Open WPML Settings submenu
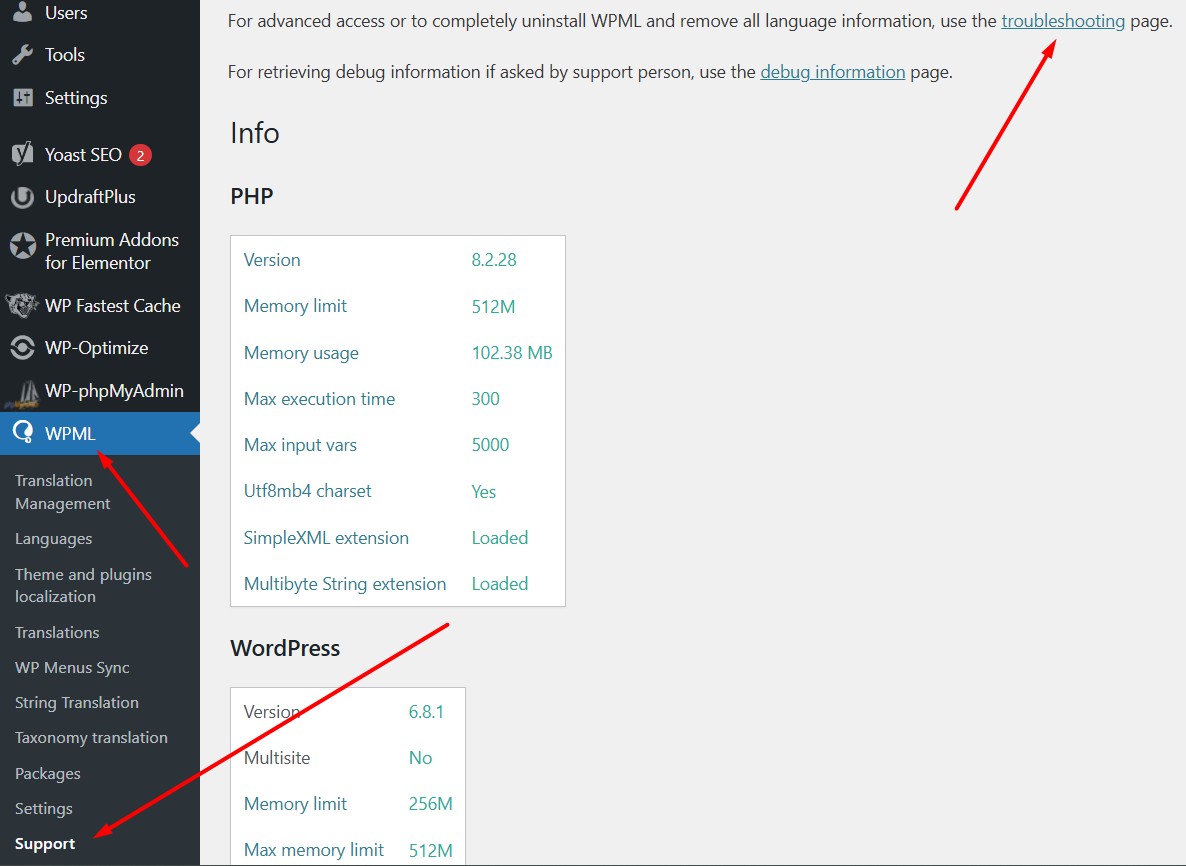 click(44, 809)
